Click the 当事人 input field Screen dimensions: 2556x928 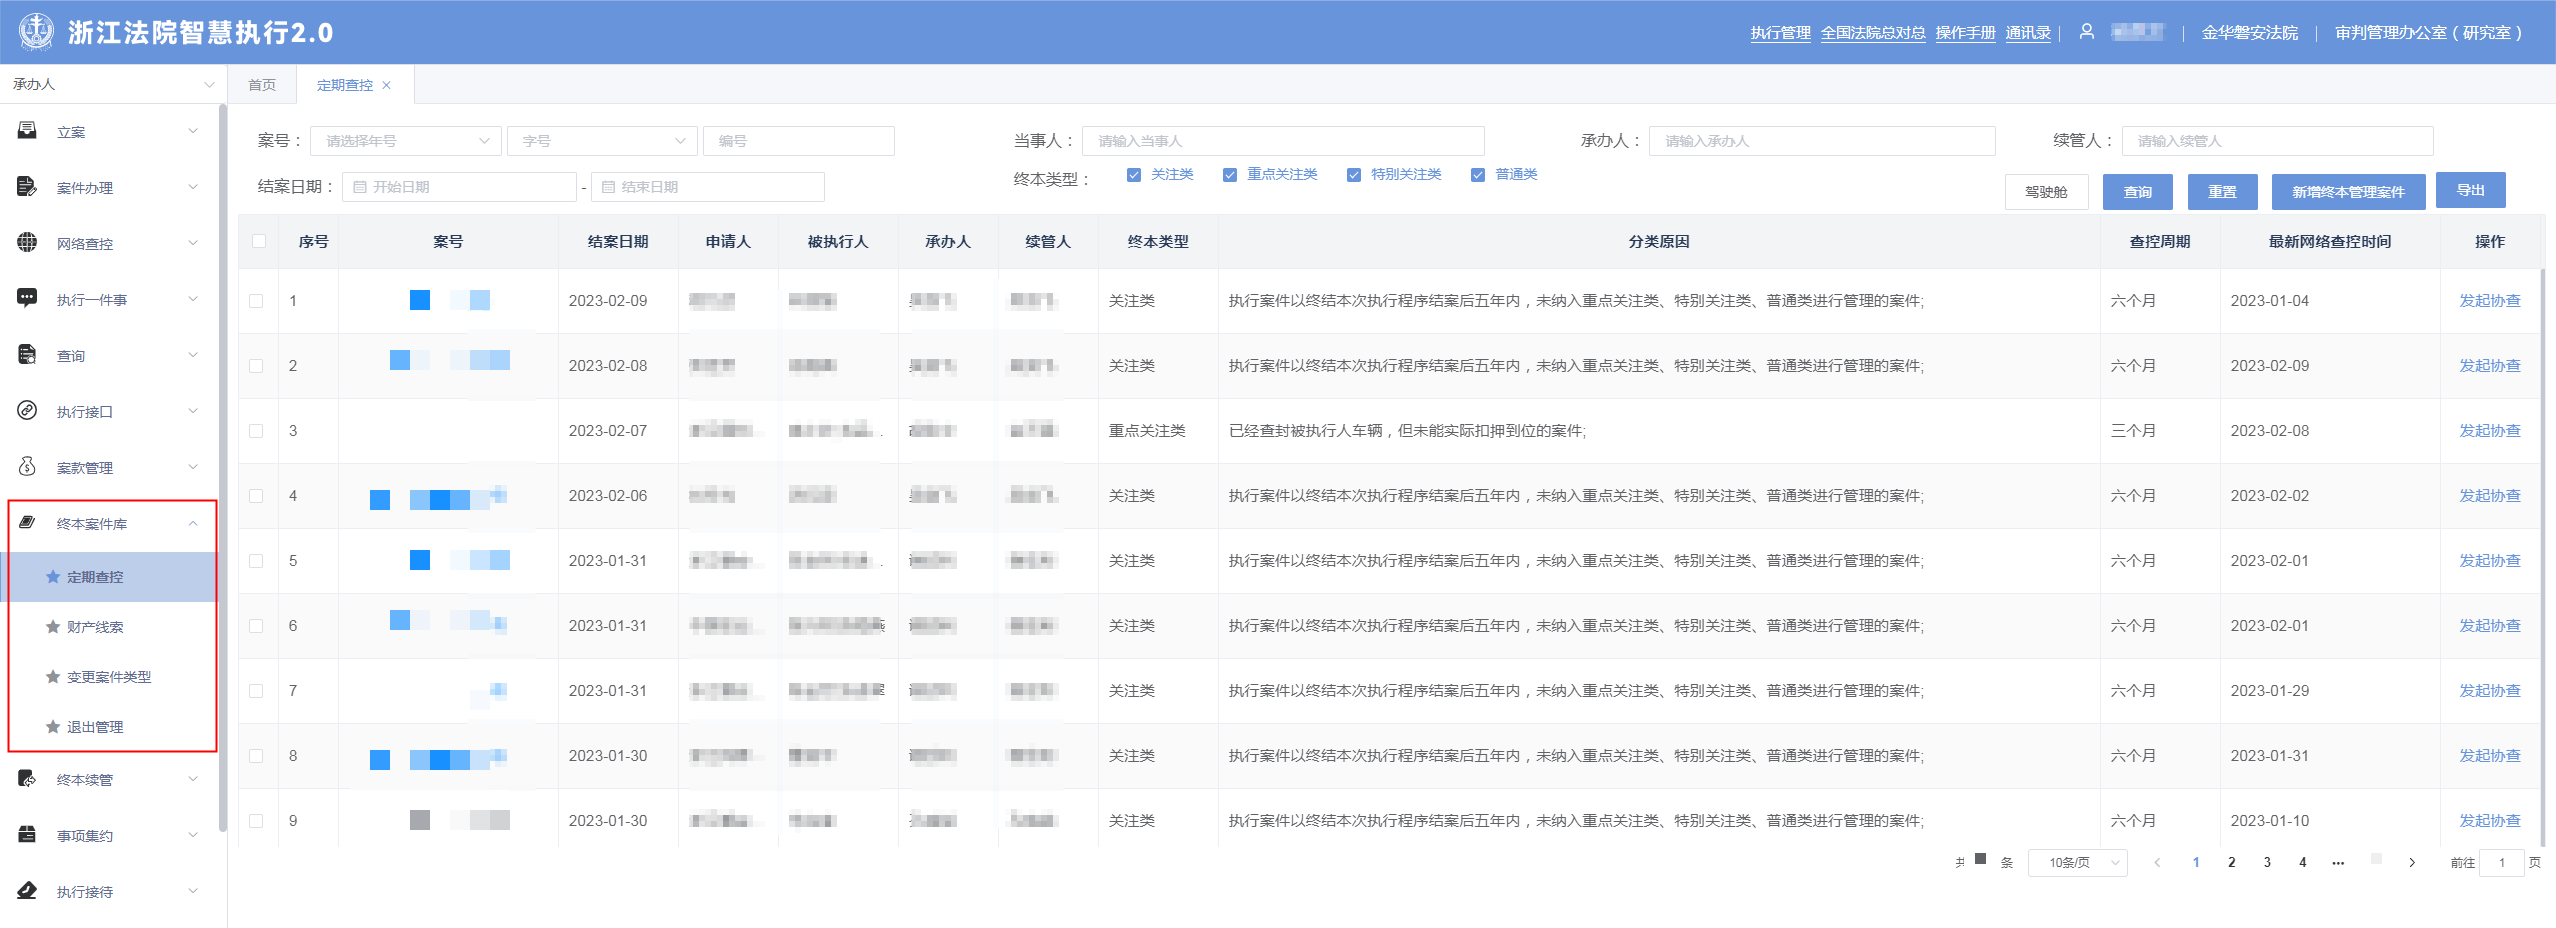(1283, 141)
